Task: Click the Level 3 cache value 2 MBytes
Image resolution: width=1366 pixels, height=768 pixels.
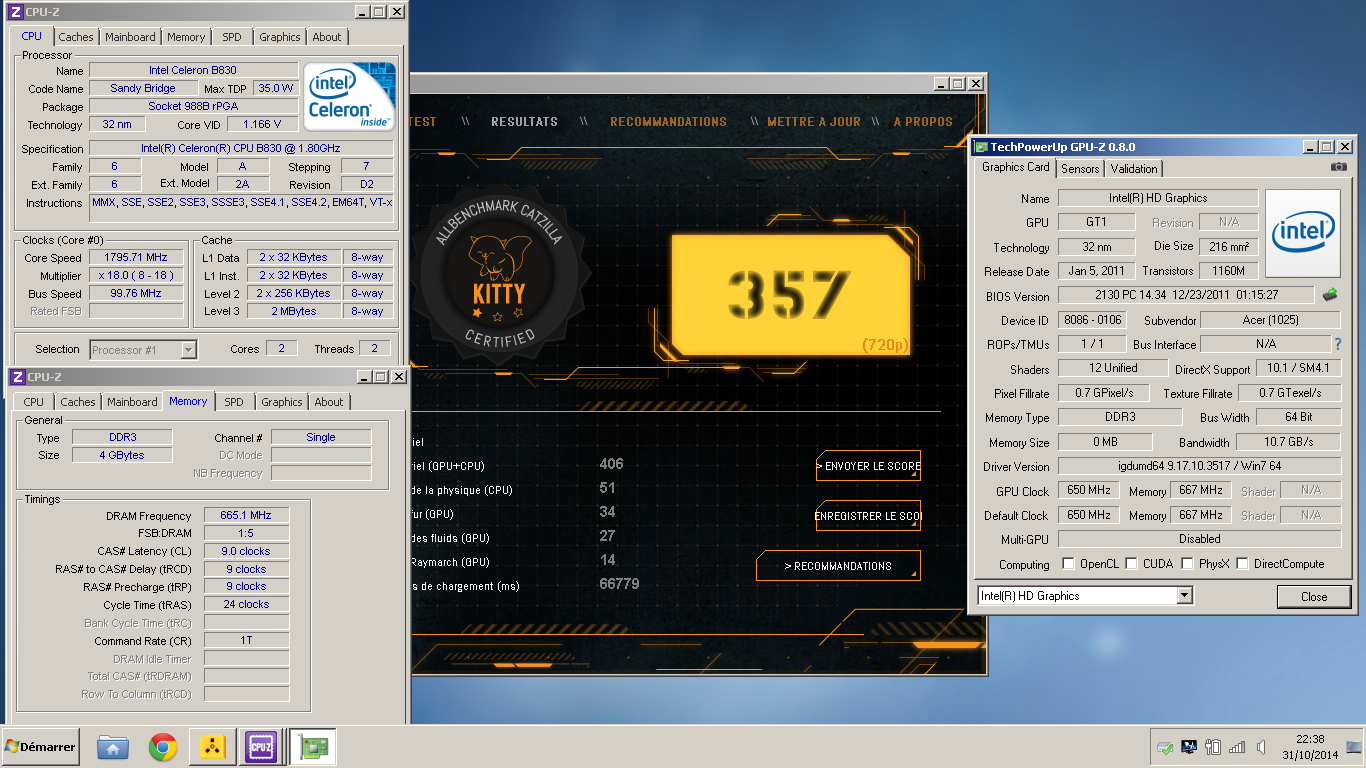Action: tap(293, 311)
